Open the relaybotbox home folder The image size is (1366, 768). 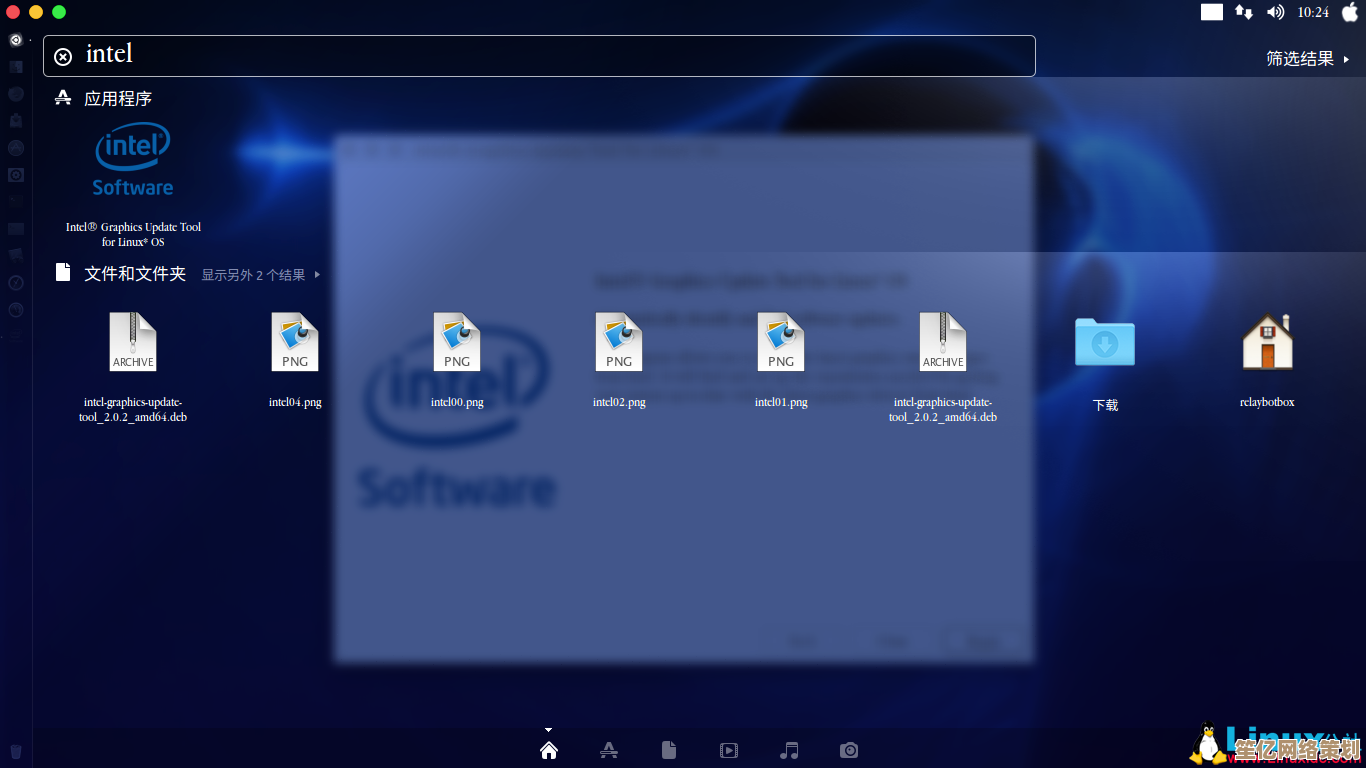(x=1267, y=360)
